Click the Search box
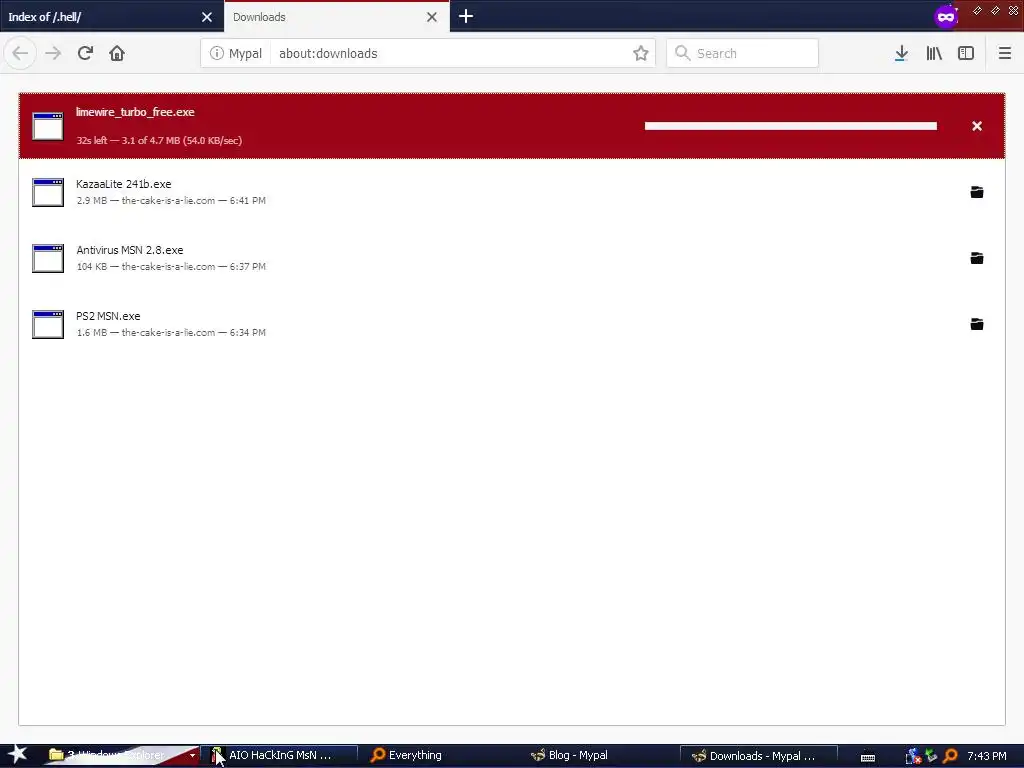This screenshot has height=768, width=1024. click(x=743, y=54)
